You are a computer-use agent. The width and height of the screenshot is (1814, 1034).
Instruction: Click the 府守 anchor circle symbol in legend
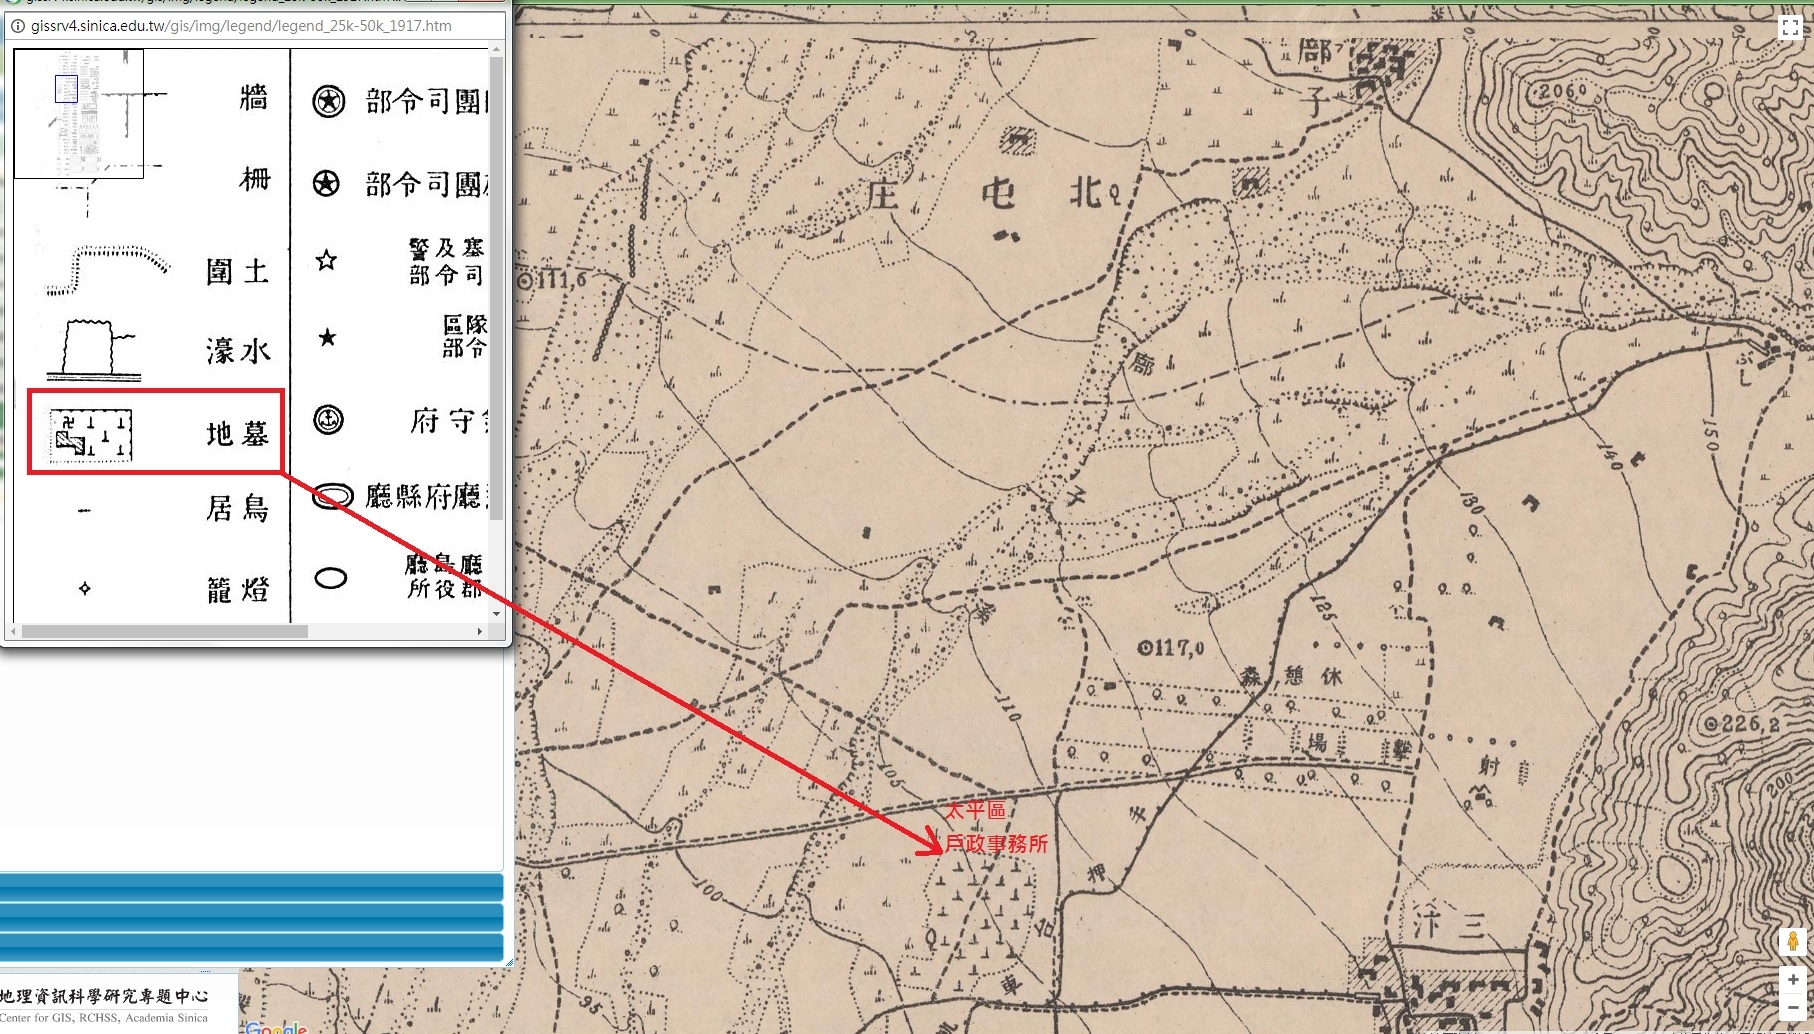(x=328, y=420)
